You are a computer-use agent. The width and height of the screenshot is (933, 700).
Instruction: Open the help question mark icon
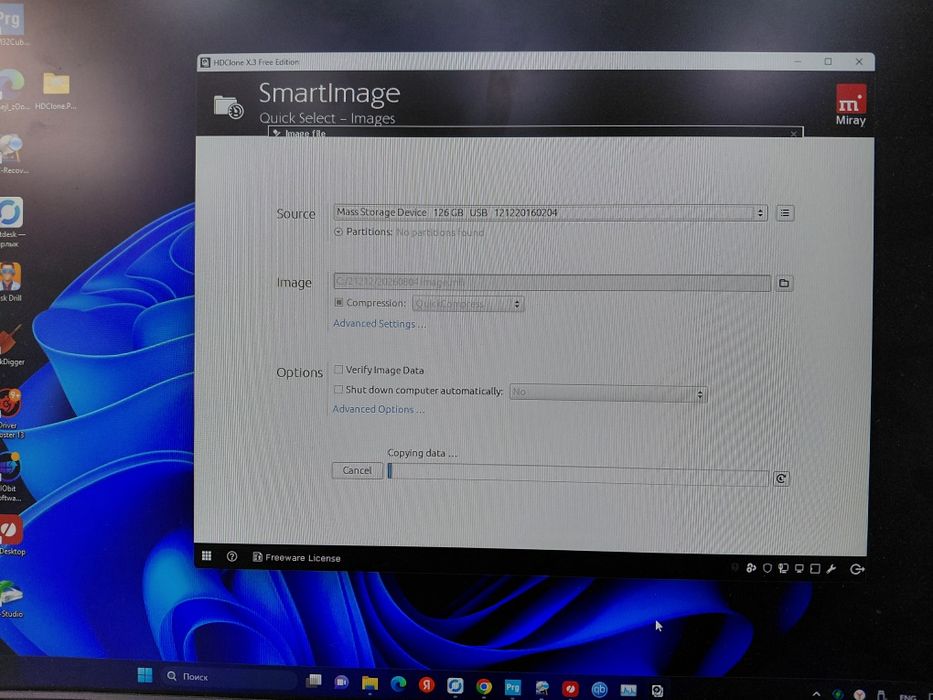point(232,556)
